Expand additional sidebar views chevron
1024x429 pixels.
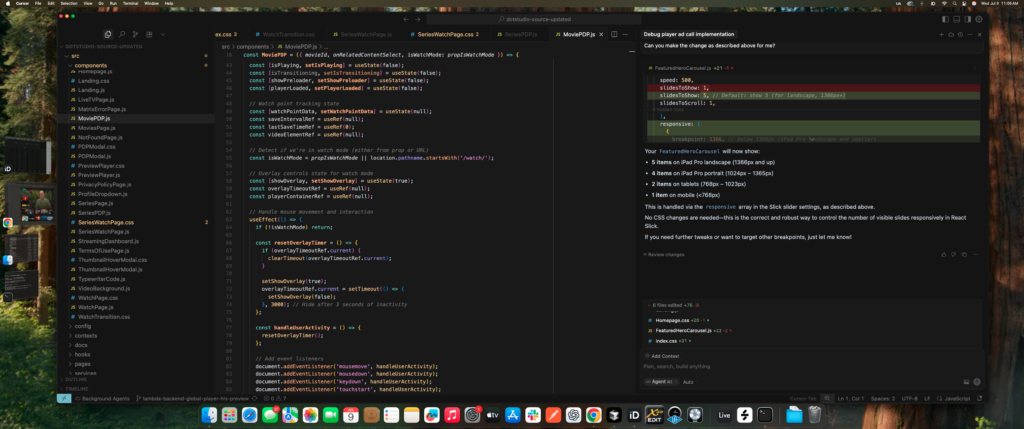(x=163, y=34)
